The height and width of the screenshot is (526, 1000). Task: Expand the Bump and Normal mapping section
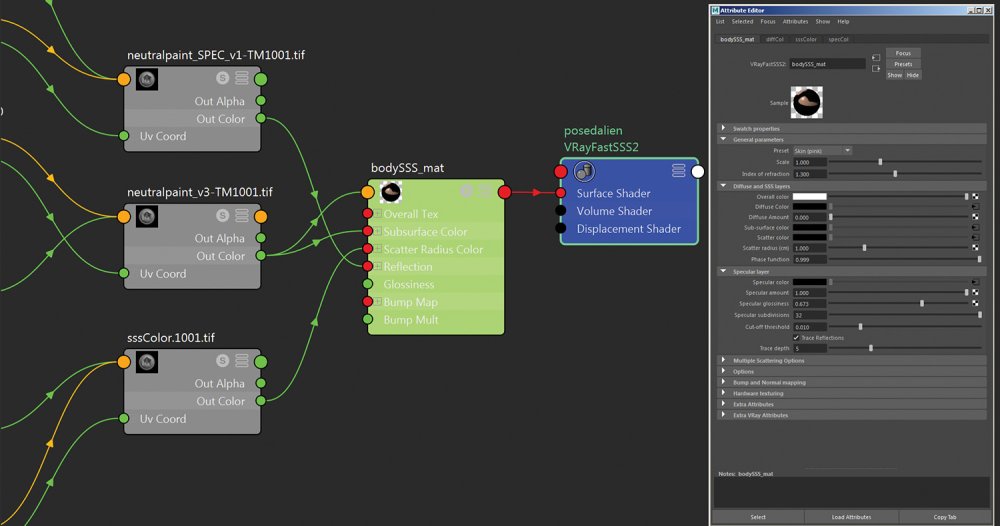point(723,382)
